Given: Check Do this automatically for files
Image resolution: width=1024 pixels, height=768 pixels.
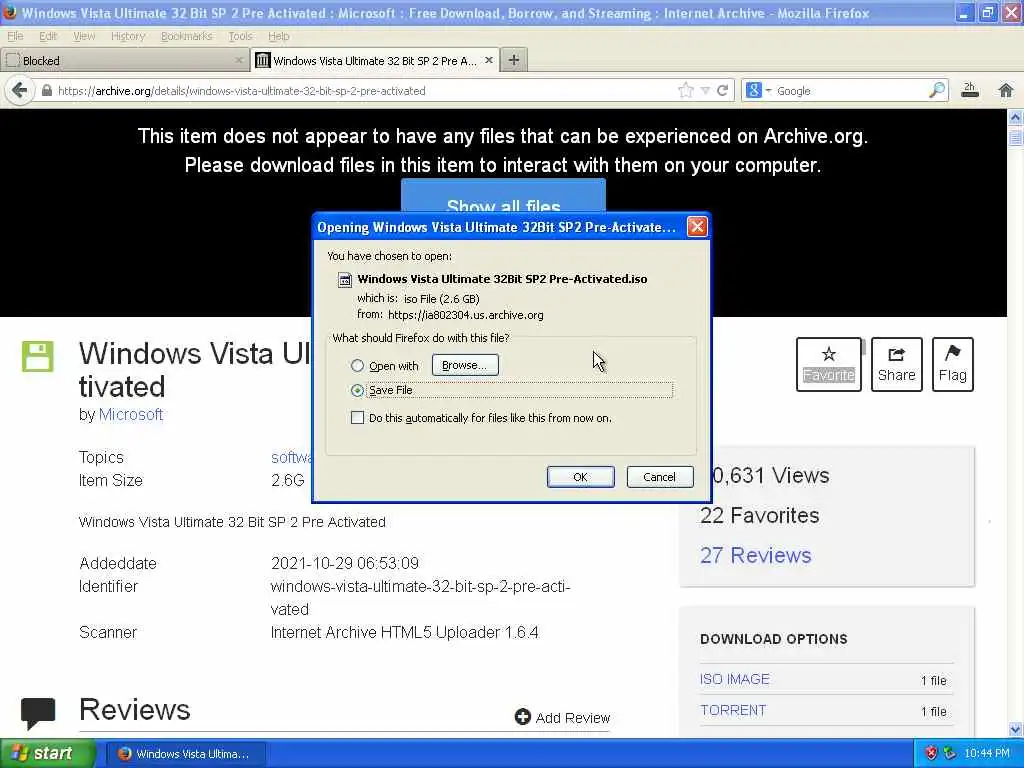Looking at the screenshot, I should pyautogui.click(x=357, y=418).
